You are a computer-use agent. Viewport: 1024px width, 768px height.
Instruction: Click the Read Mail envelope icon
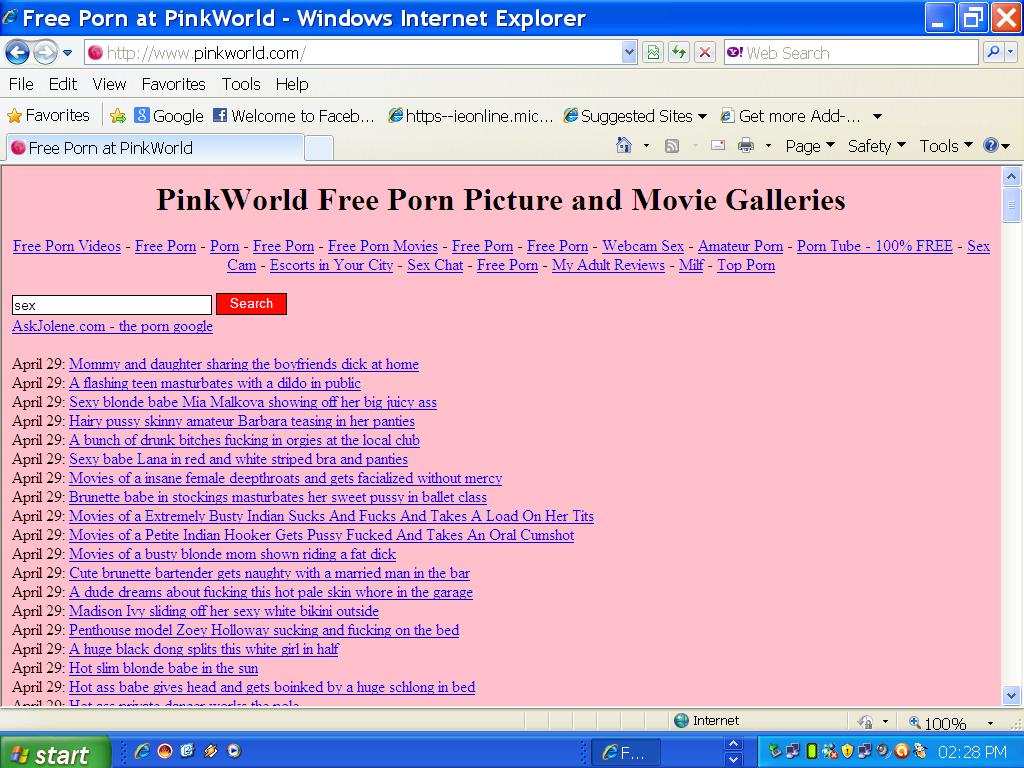coord(718,146)
